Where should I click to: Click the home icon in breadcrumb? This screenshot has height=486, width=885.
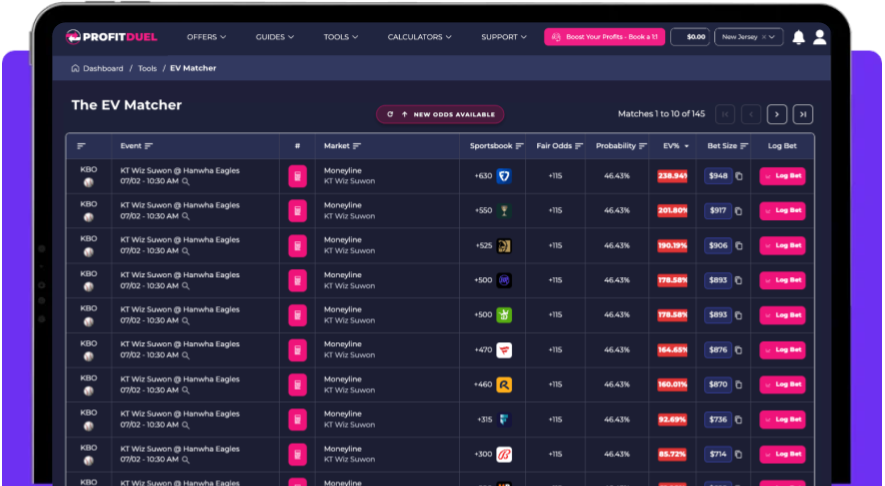pyautogui.click(x=75, y=68)
